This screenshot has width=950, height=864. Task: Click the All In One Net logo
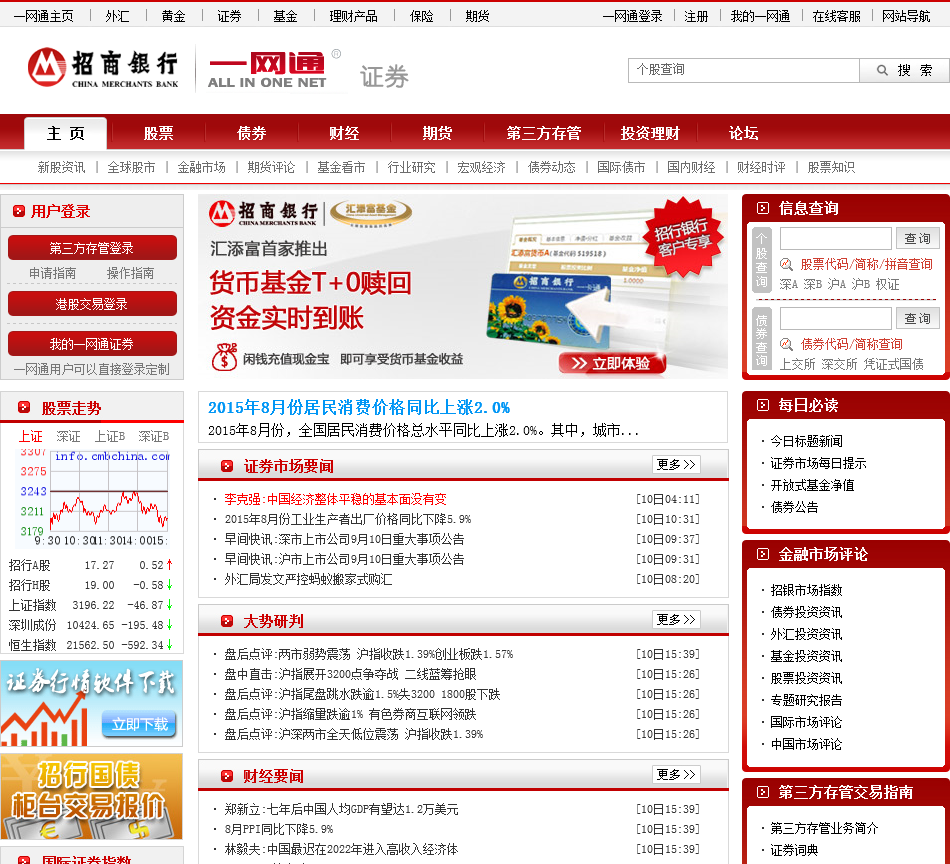[267, 70]
